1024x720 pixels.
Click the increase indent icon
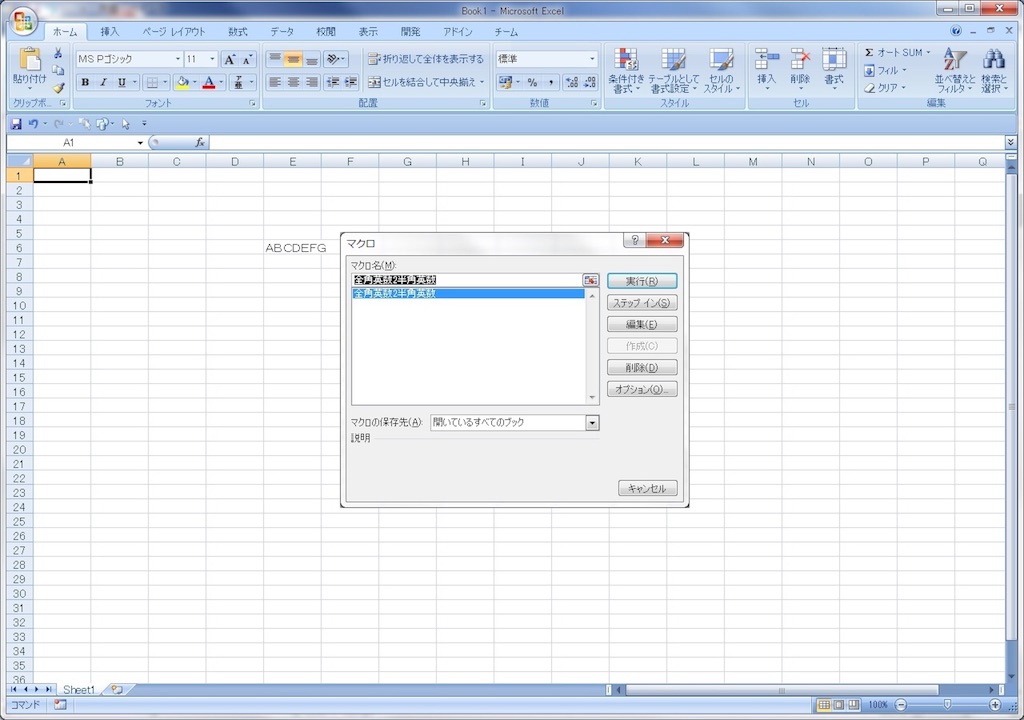pyautogui.click(x=351, y=82)
